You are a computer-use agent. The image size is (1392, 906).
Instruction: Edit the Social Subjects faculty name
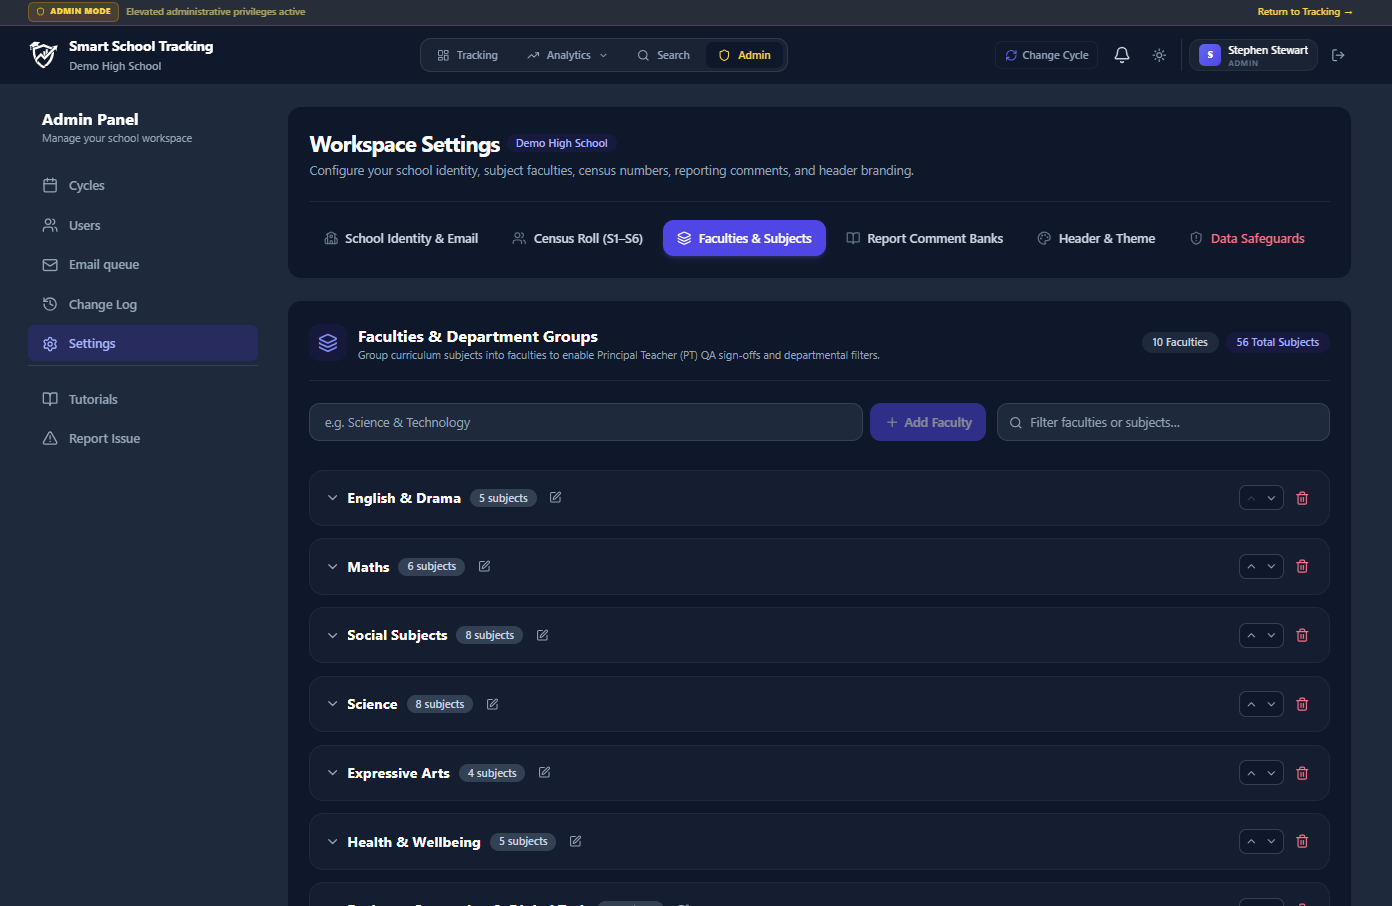click(543, 635)
